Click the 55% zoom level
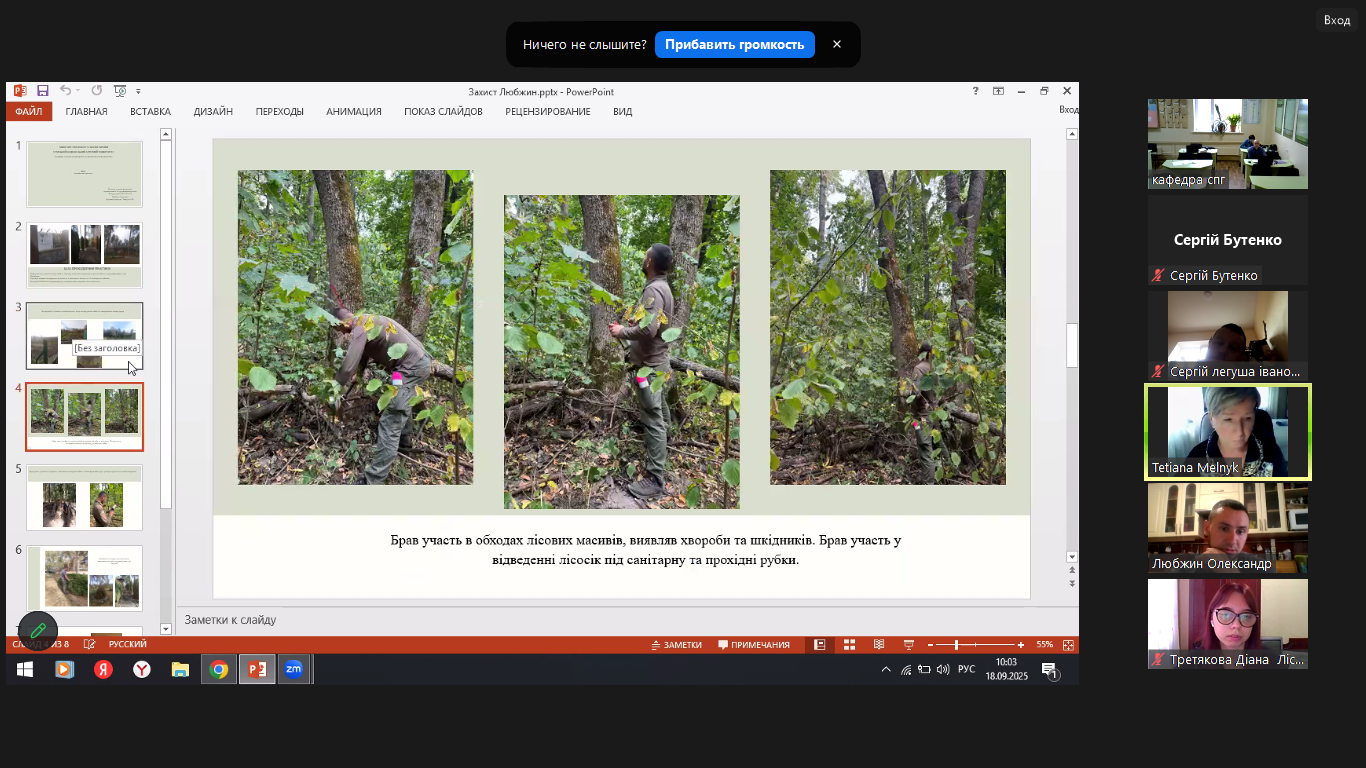 coord(1045,645)
